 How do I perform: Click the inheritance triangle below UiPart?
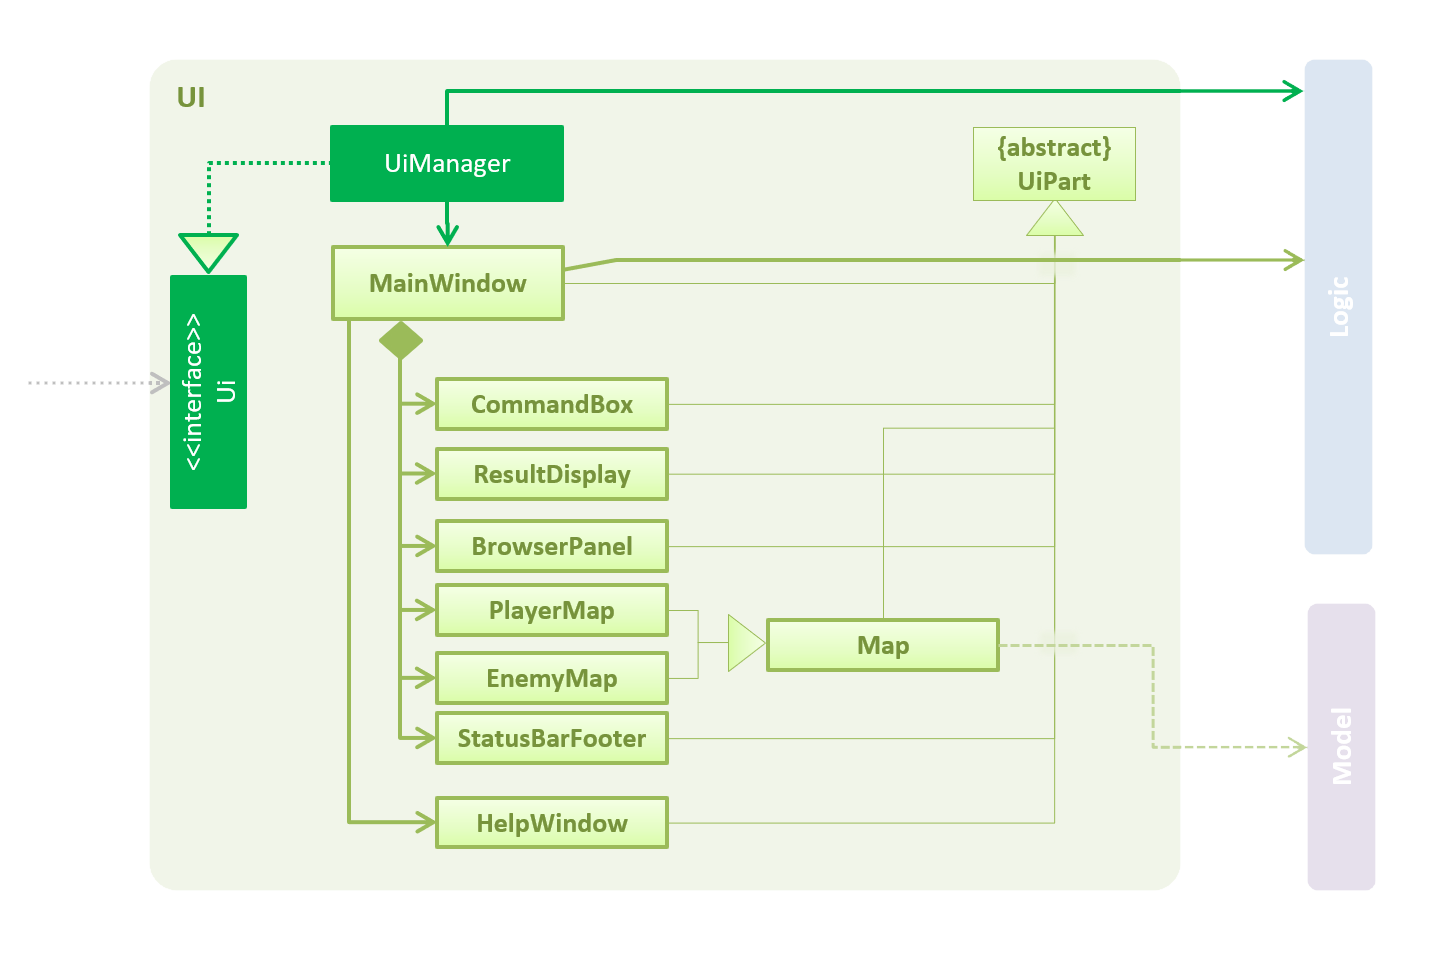point(1055,218)
